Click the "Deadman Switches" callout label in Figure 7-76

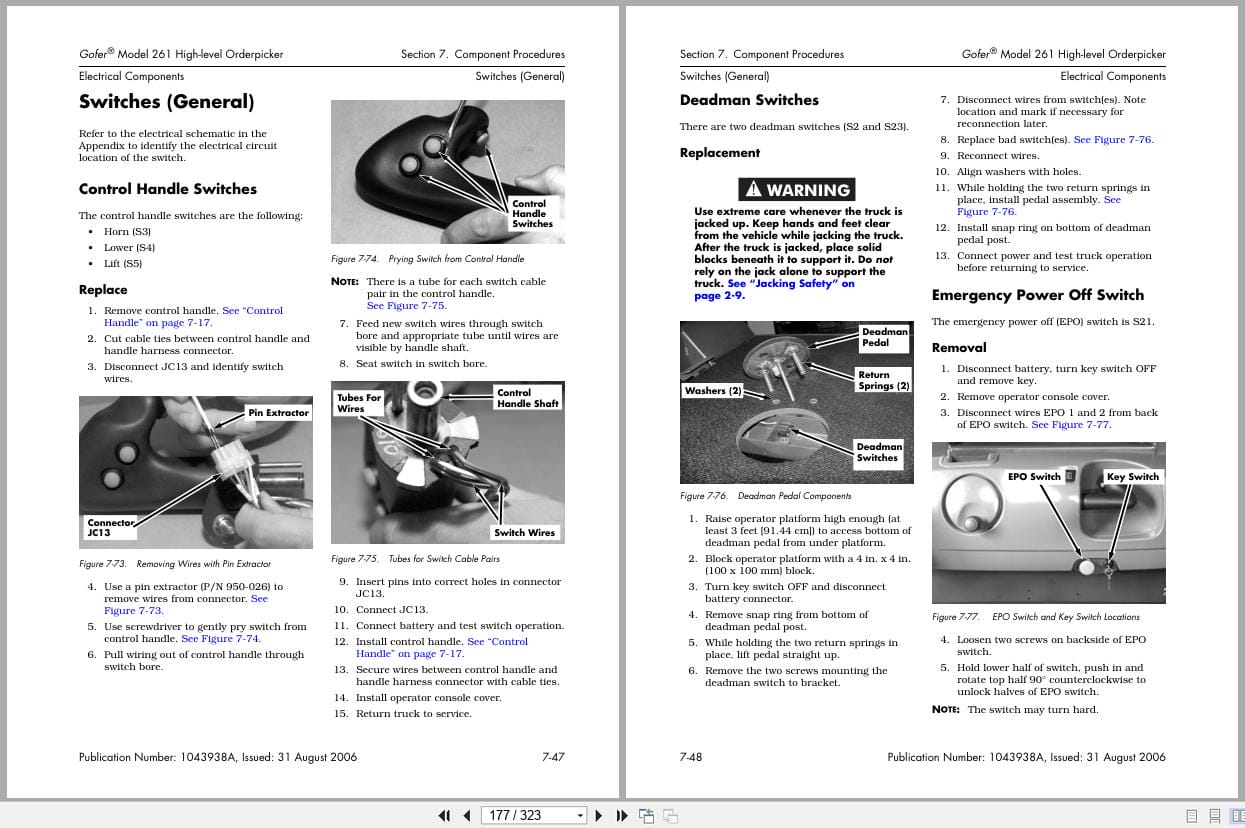point(878,452)
